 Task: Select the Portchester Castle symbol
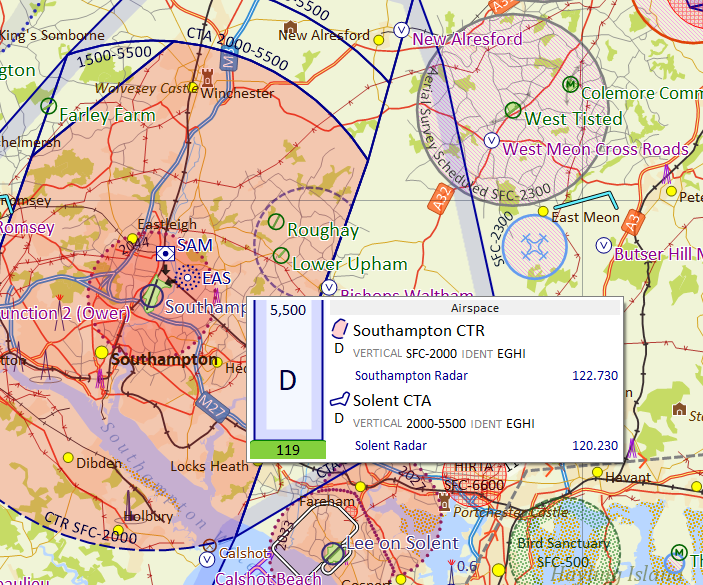[444, 503]
